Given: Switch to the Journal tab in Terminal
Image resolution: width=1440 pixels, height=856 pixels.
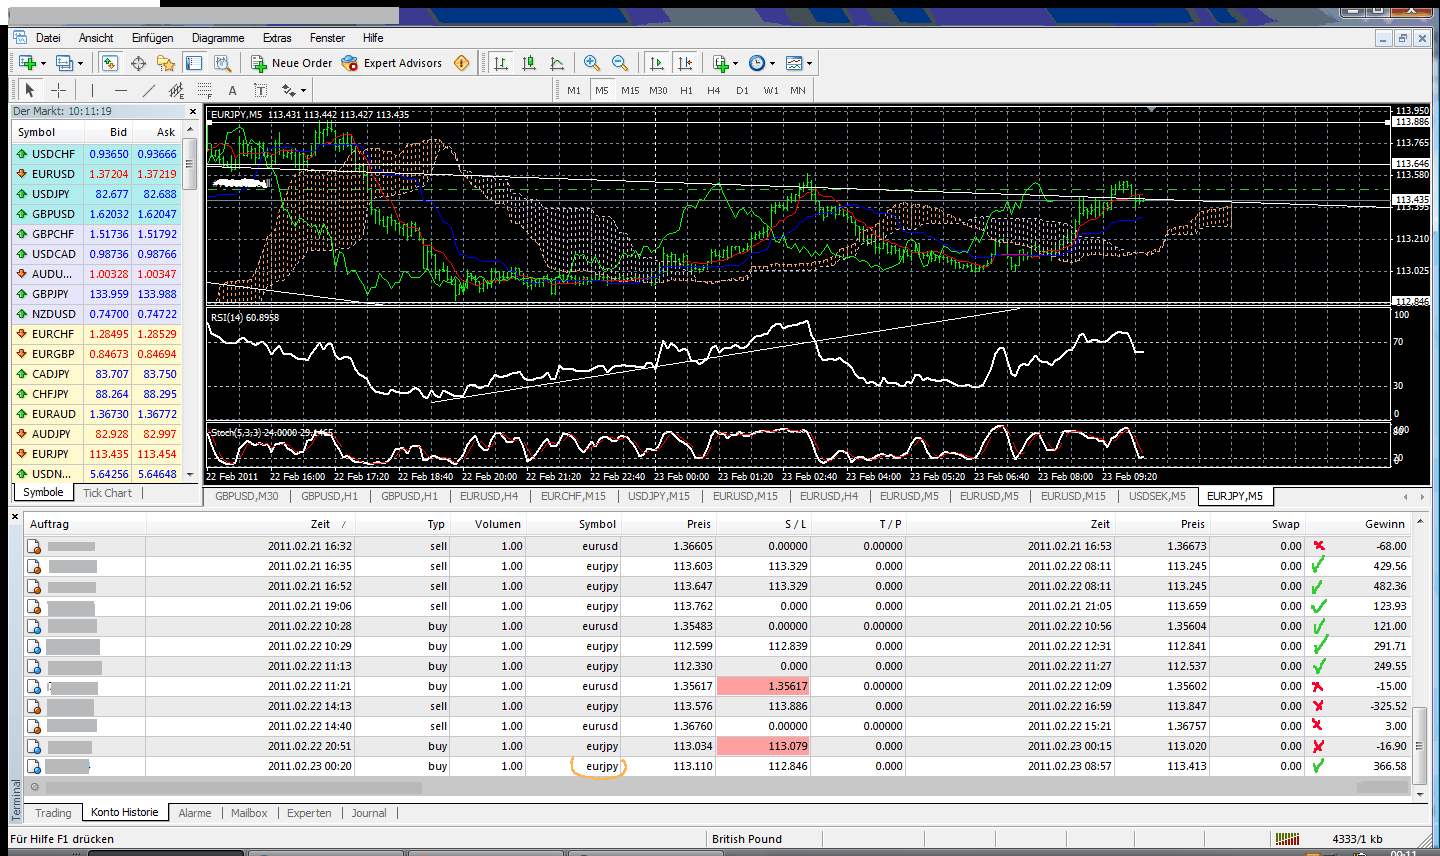Looking at the screenshot, I should tap(369, 813).
